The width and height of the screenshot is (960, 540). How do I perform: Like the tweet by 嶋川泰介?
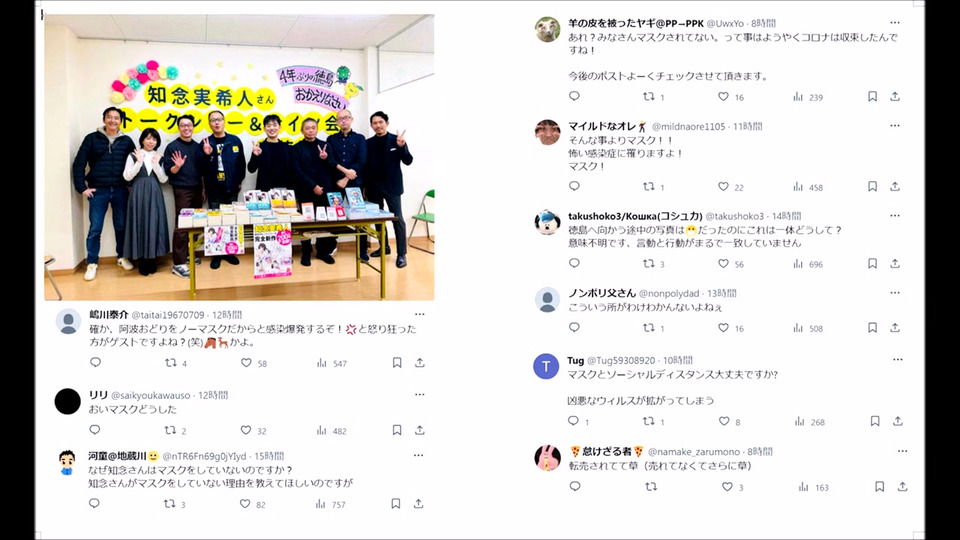[x=246, y=363]
